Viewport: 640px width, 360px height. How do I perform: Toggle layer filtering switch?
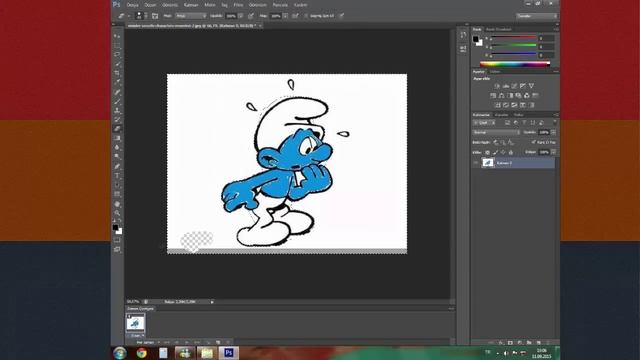[x=554, y=122]
